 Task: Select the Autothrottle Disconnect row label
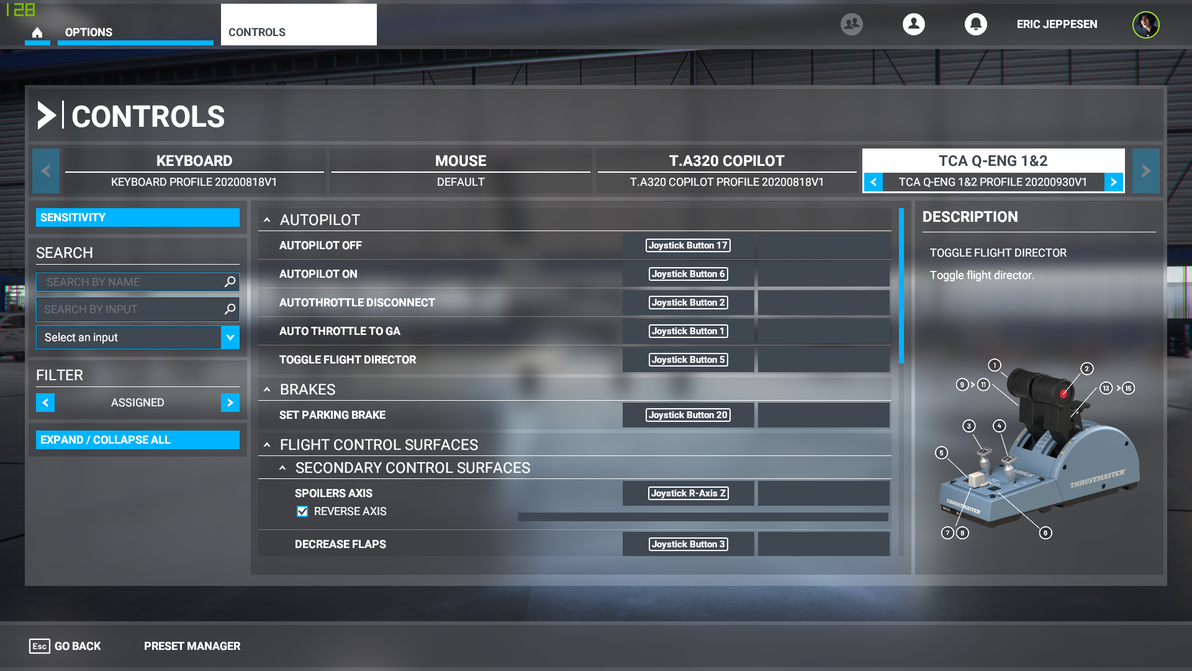(x=357, y=302)
